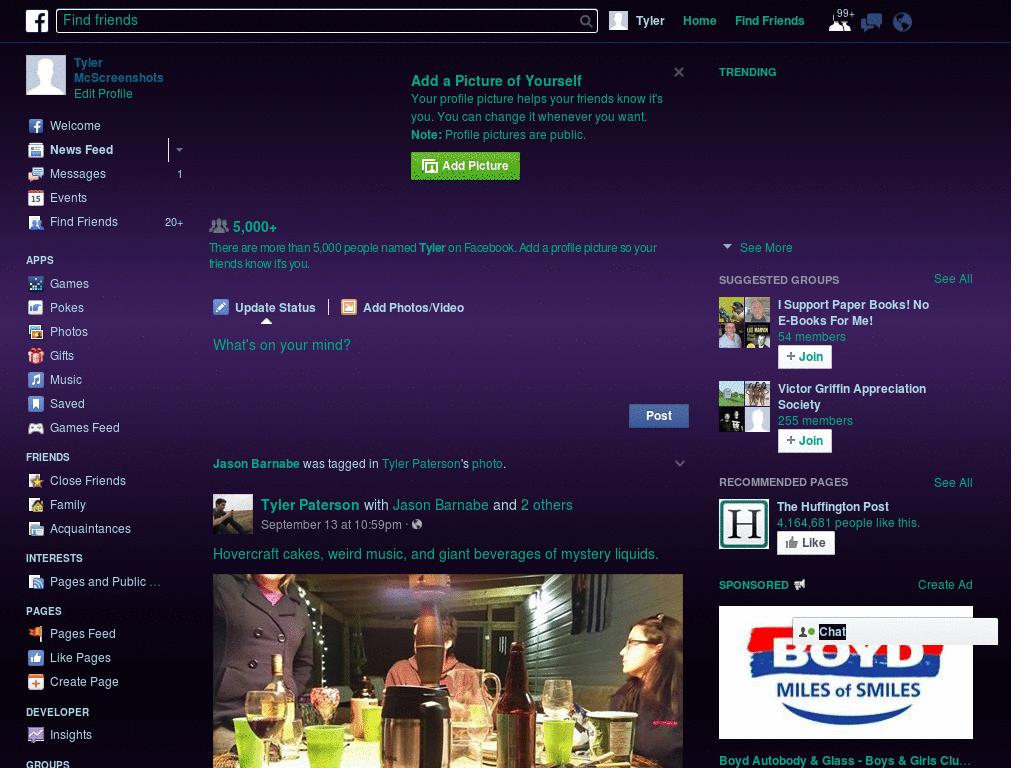Click the Family house icon
The width and height of the screenshot is (1024, 768).
pyautogui.click(x=36, y=505)
